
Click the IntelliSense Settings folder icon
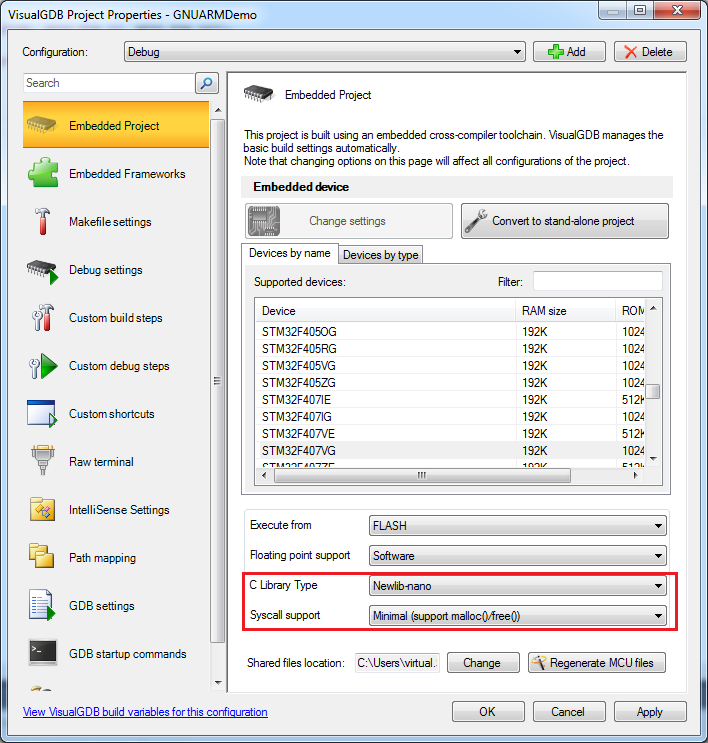42,509
